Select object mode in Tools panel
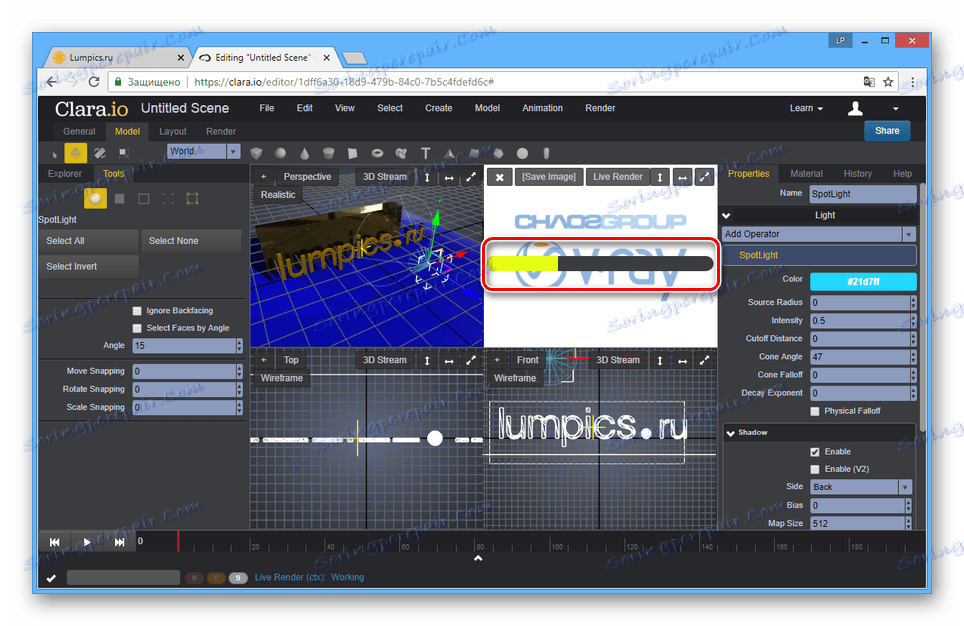Viewport: 964px width, 626px height. click(95, 199)
